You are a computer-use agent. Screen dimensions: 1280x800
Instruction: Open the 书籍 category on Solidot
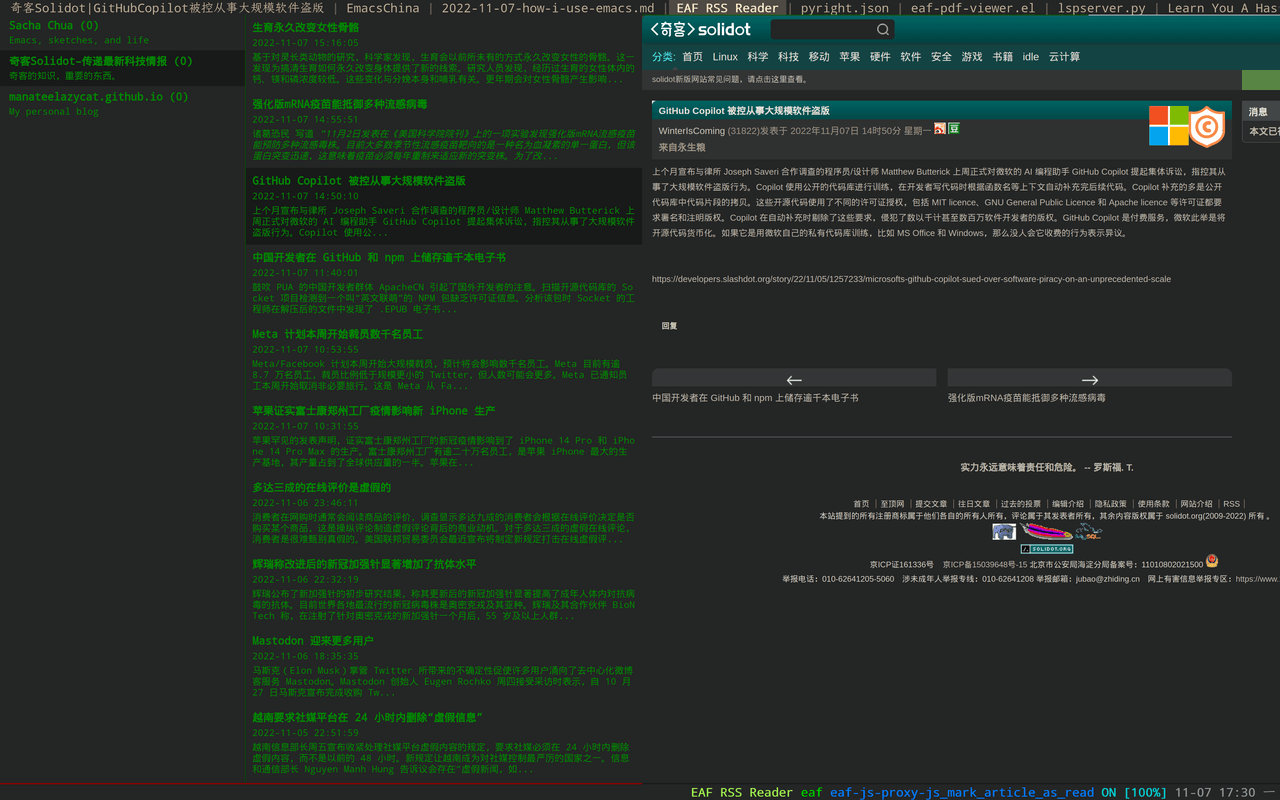[1002, 57]
